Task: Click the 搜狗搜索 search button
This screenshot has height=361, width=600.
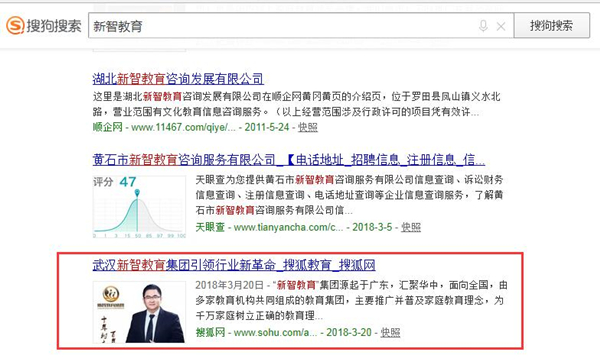Action: click(551, 26)
